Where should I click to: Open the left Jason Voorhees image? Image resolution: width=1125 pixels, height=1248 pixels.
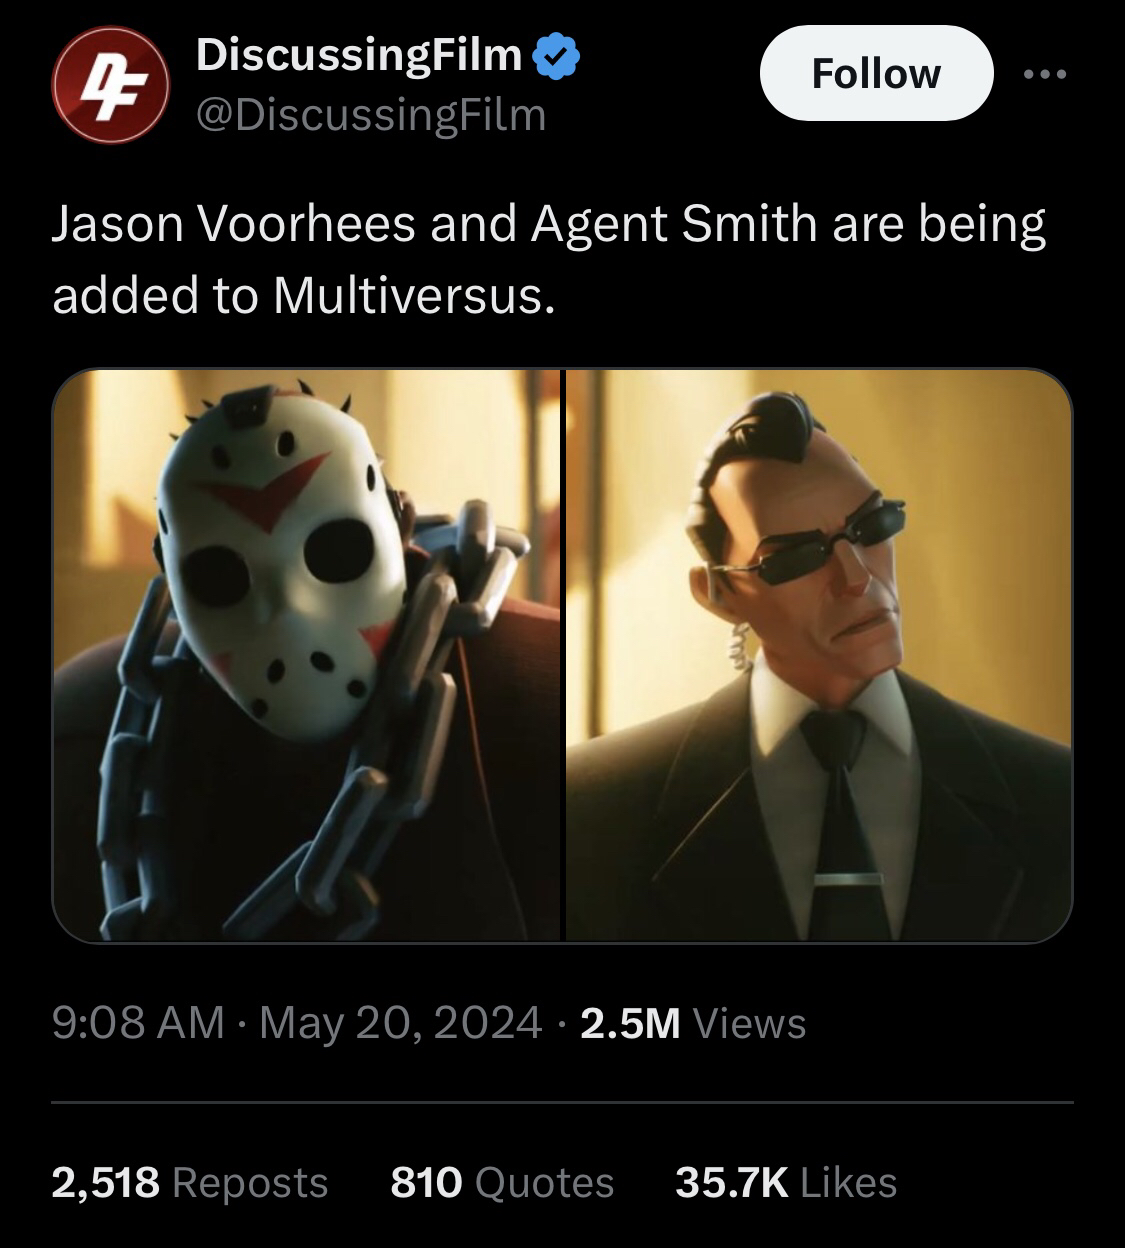coord(306,655)
